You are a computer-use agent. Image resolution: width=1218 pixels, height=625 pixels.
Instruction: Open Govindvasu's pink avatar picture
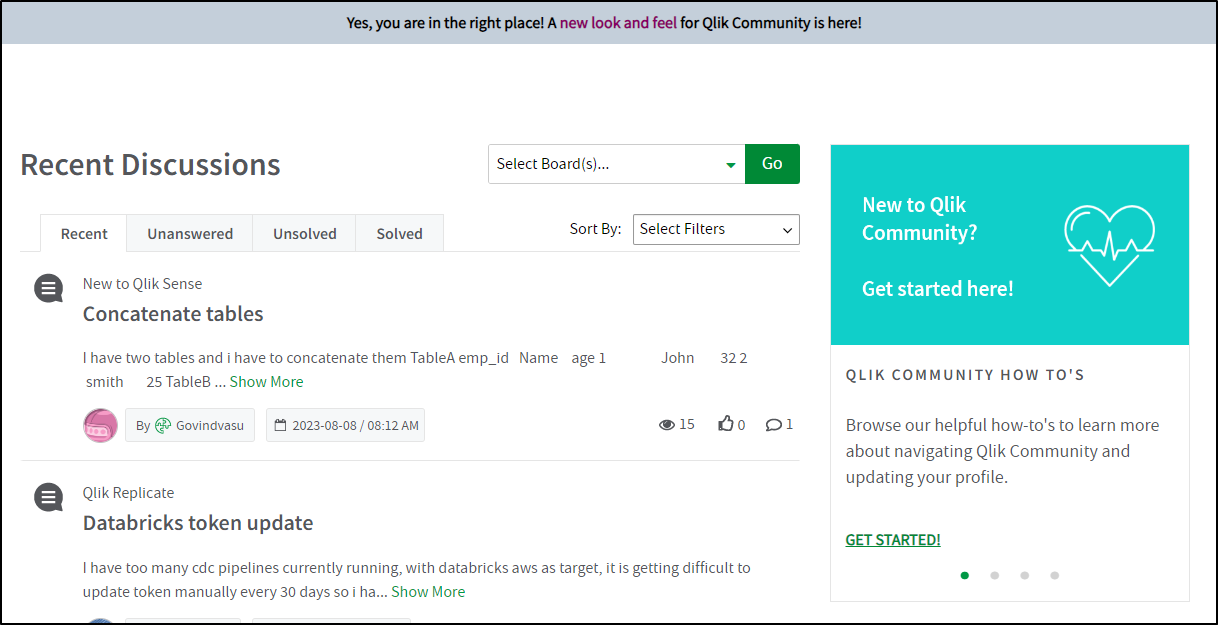click(100, 425)
